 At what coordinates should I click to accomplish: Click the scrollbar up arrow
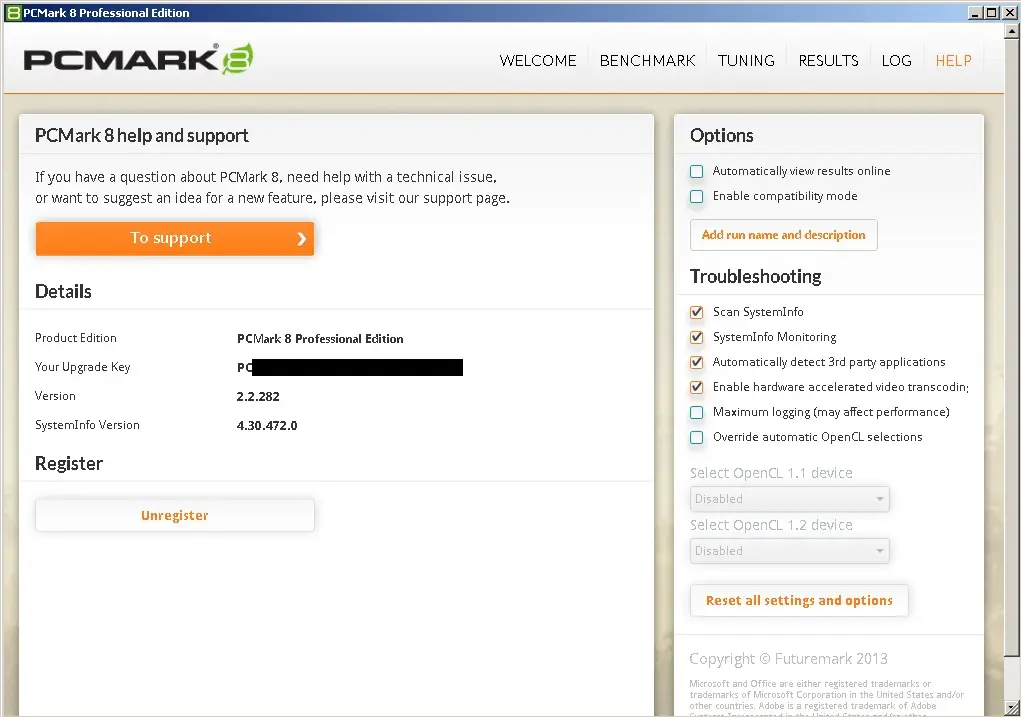pyautogui.click(x=1012, y=30)
